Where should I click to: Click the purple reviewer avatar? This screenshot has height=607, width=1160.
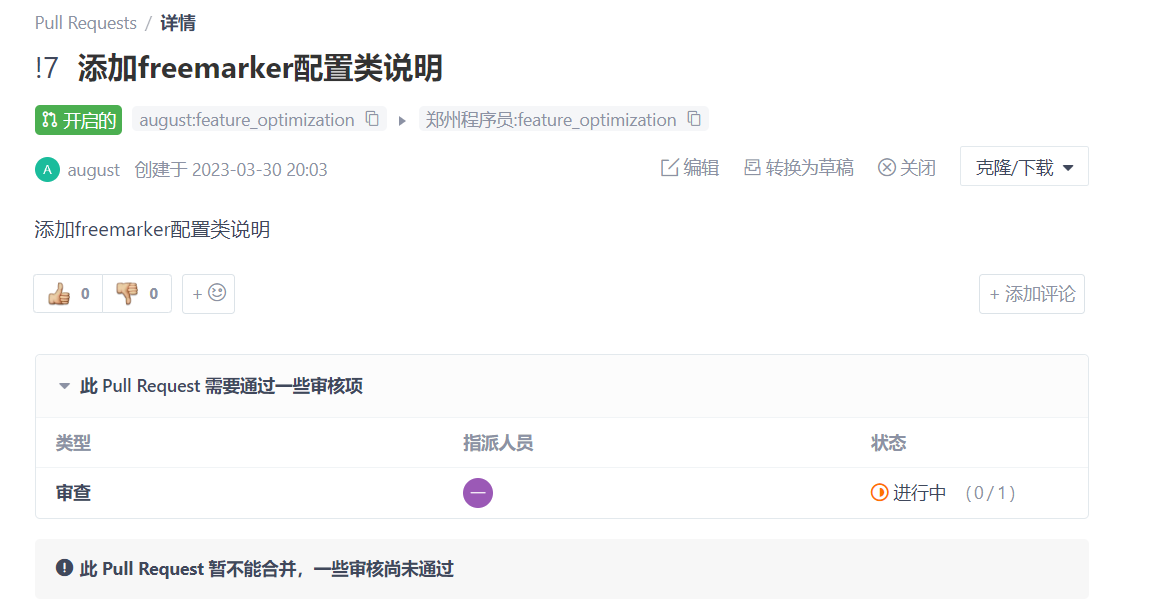pos(477,493)
